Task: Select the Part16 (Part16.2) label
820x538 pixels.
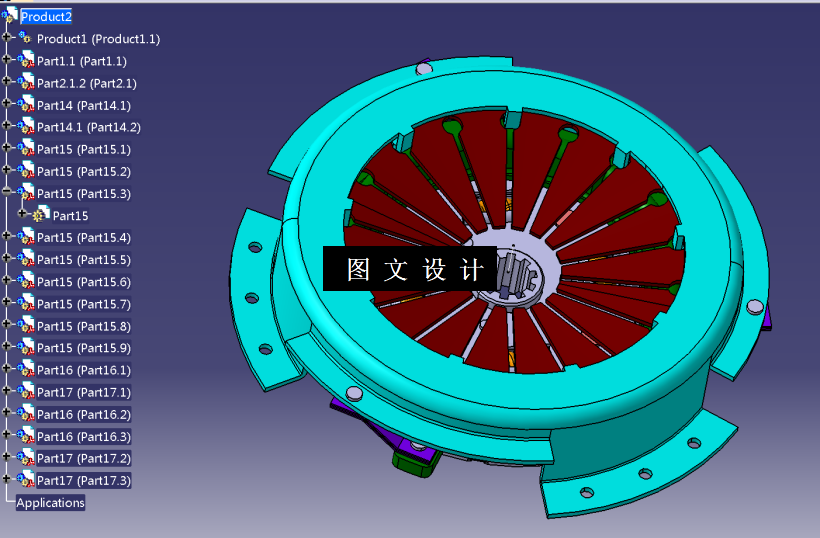Action: 84,414
